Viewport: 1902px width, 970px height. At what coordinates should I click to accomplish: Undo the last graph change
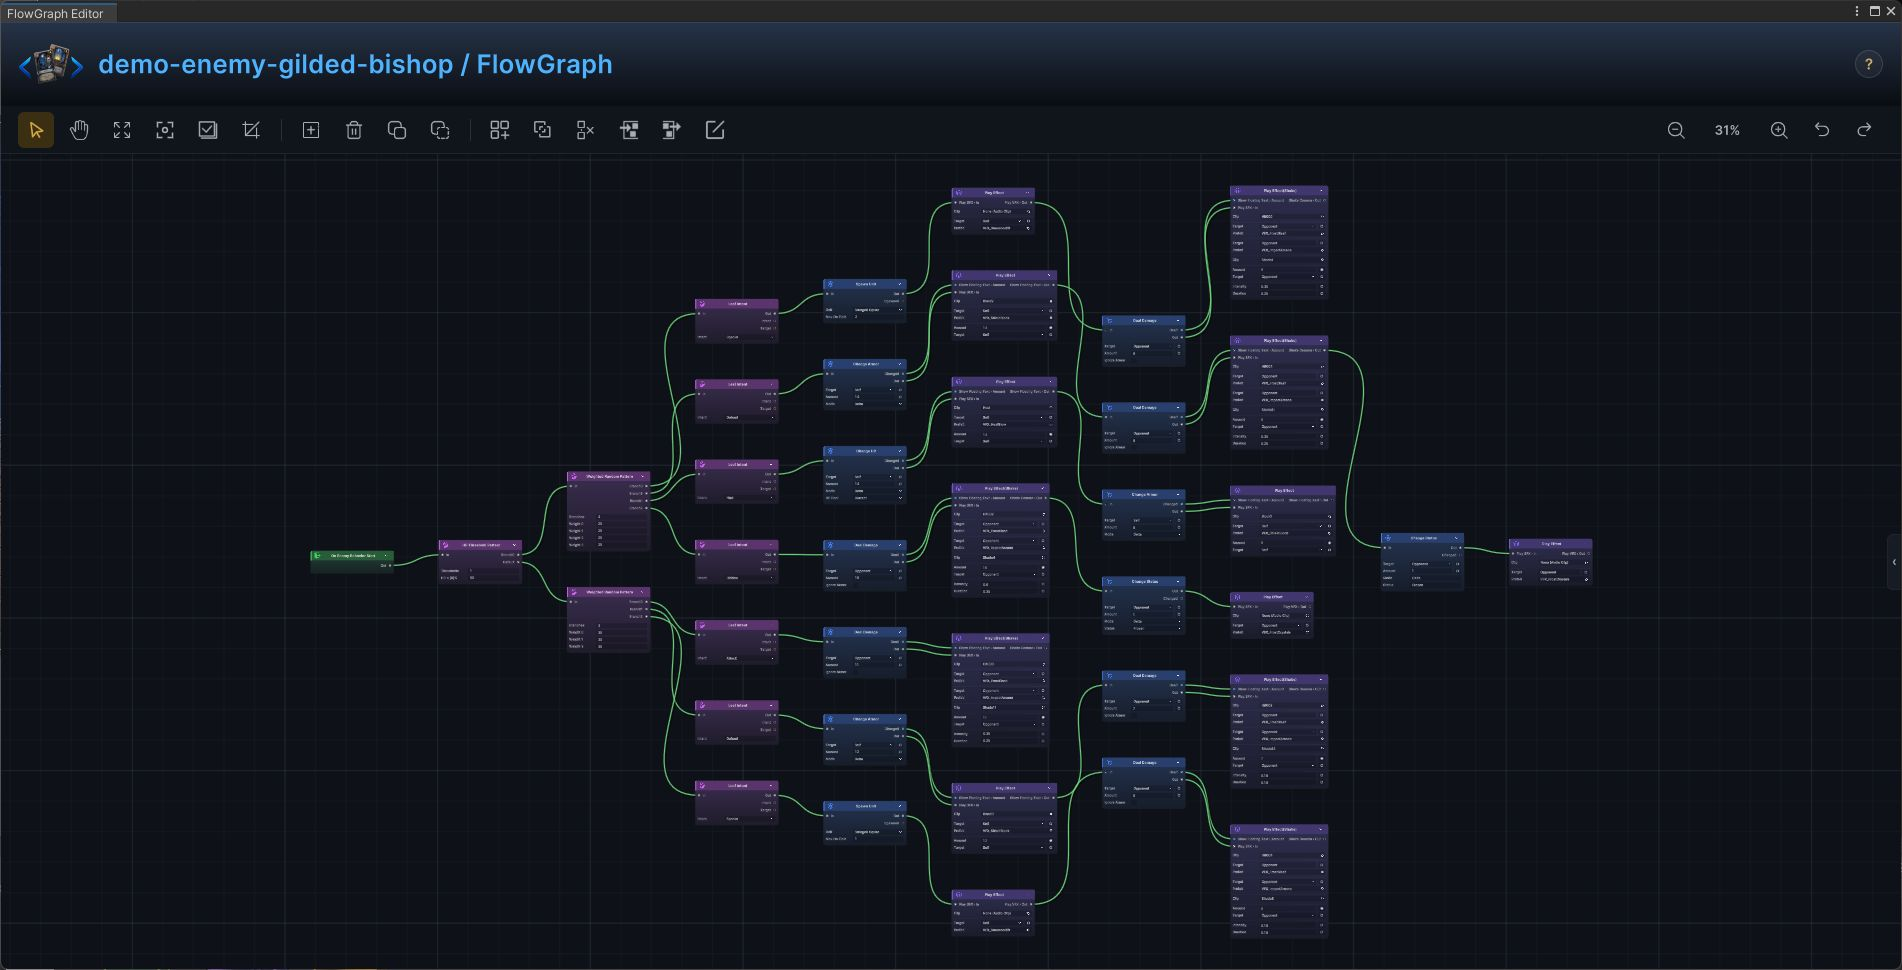click(1822, 130)
